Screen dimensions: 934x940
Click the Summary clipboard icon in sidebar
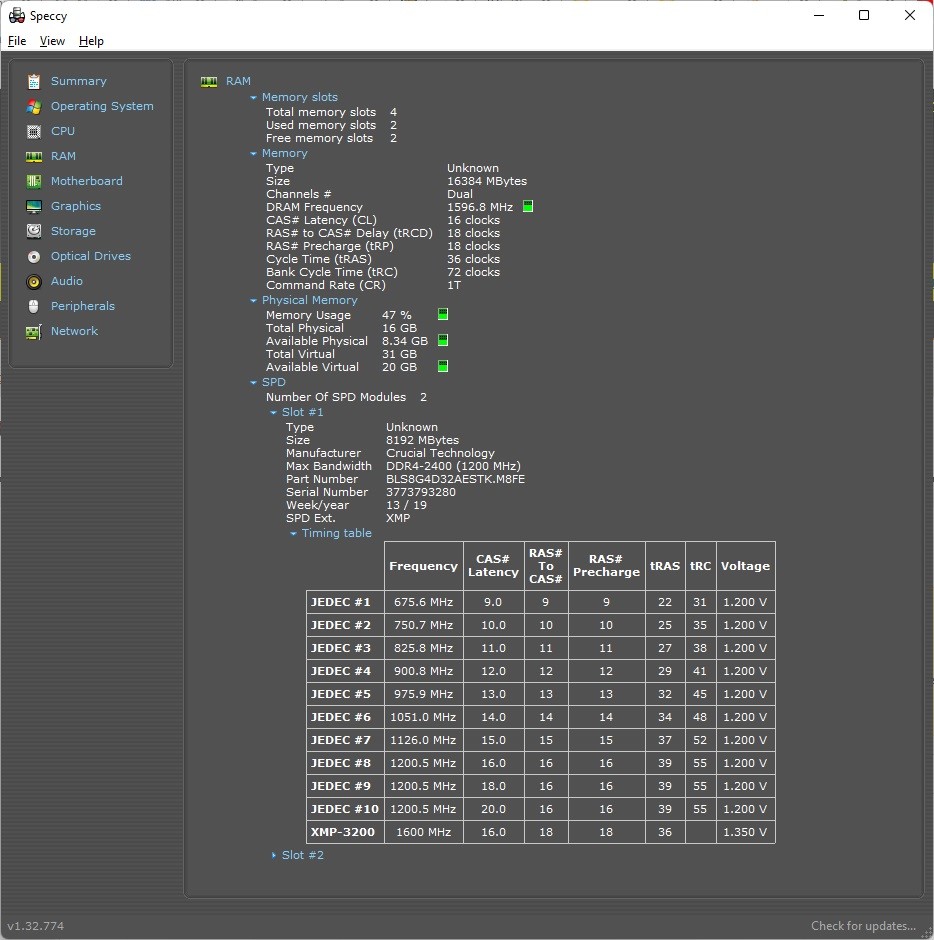point(34,81)
